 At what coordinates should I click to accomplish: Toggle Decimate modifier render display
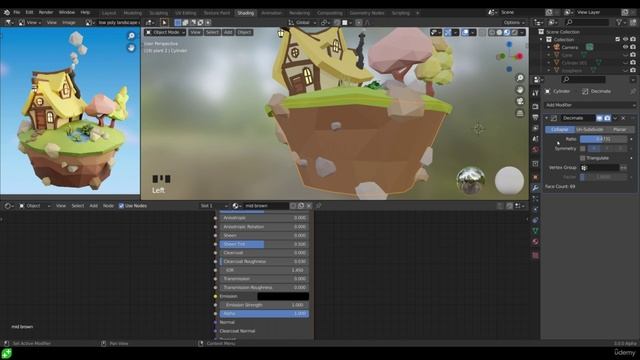pyautogui.click(x=607, y=118)
